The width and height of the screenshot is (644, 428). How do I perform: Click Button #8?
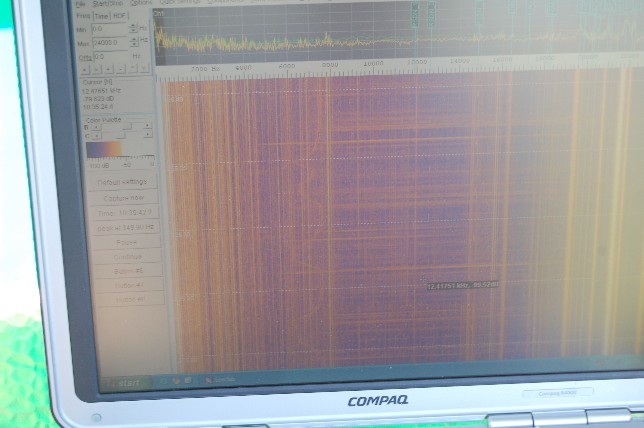[131, 299]
